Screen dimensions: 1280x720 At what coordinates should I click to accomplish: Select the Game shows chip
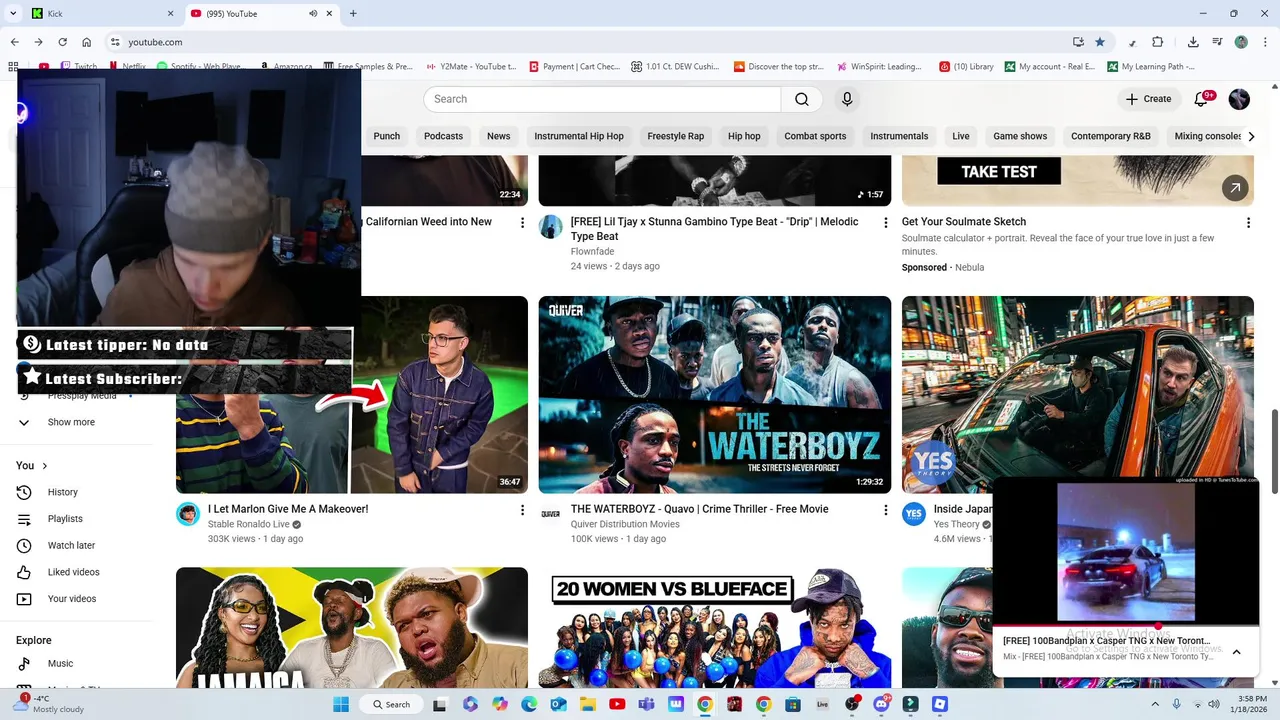[1020, 136]
